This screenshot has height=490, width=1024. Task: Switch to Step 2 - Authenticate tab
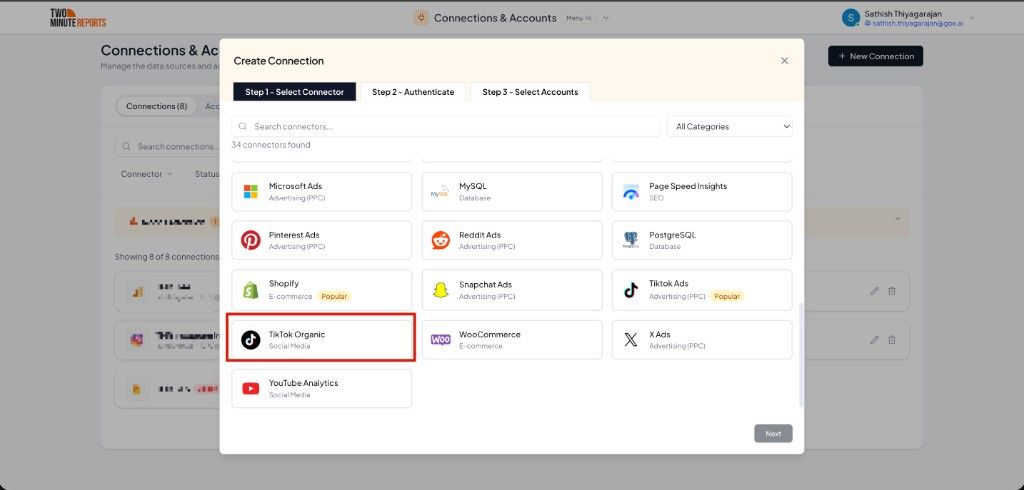(x=413, y=92)
